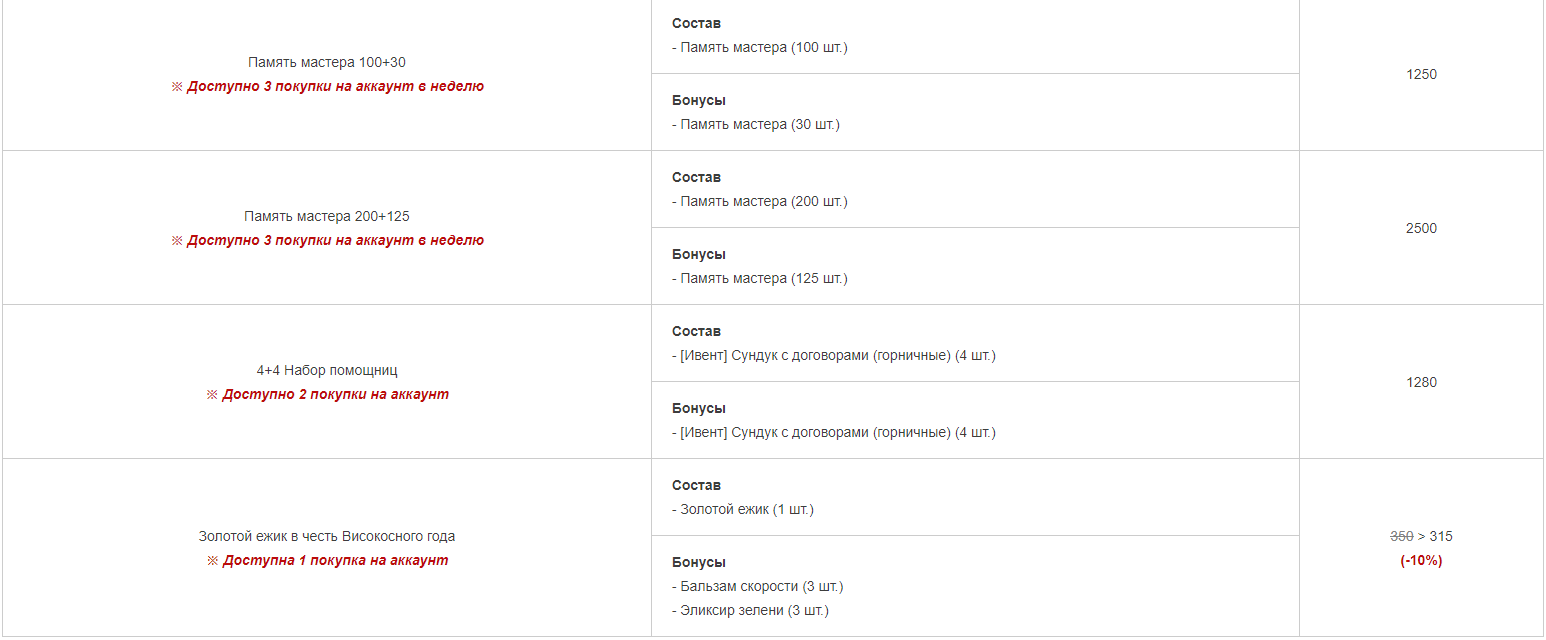The height and width of the screenshot is (640, 1546).
Task: Click the red text Доступно 2 покупки на аккаунт
Action: tap(335, 395)
